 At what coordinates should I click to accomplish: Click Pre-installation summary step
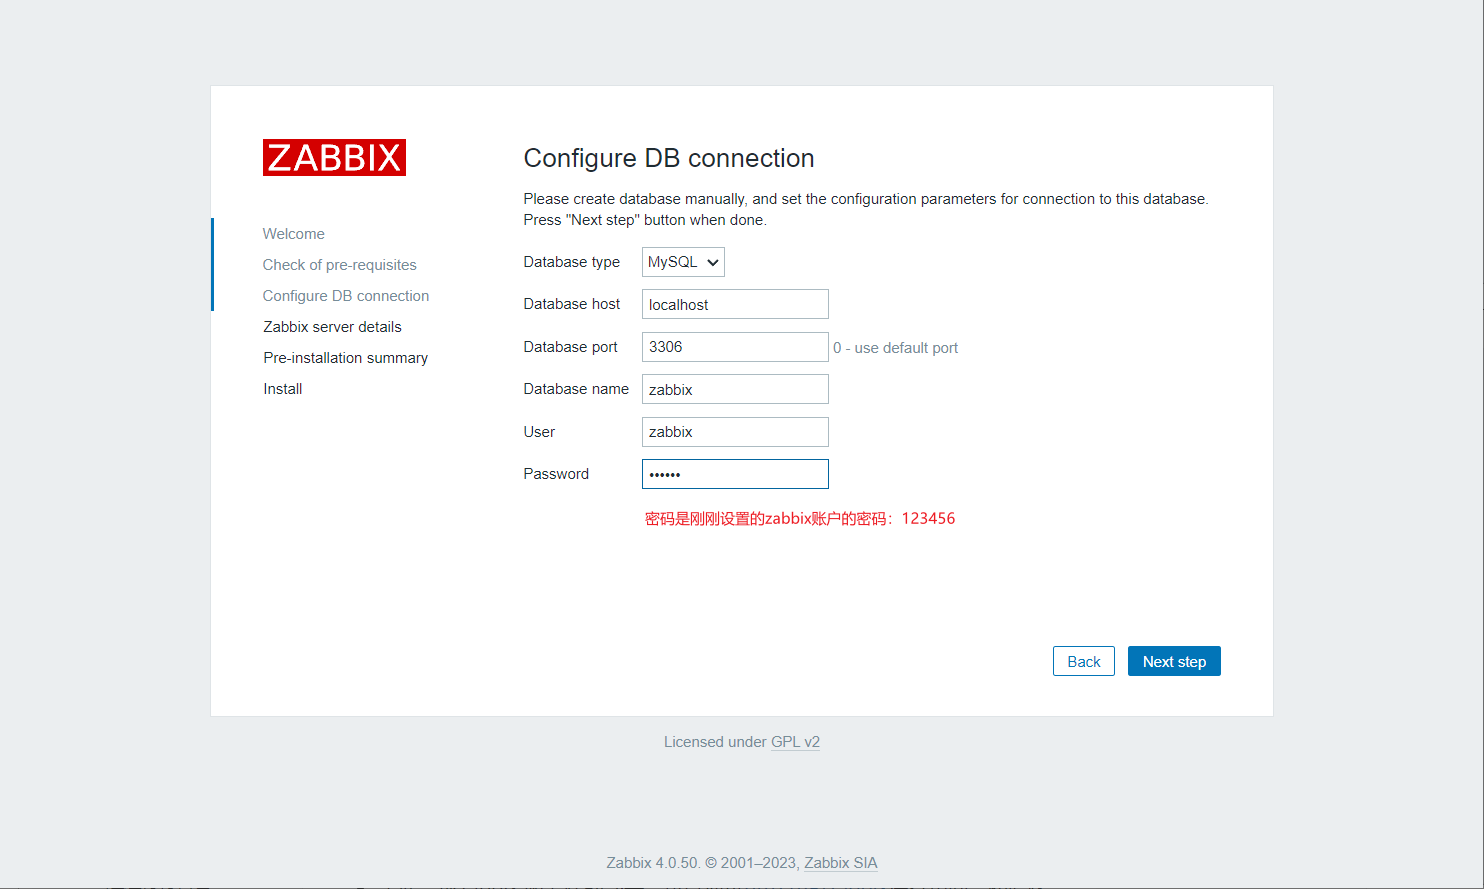(x=345, y=358)
